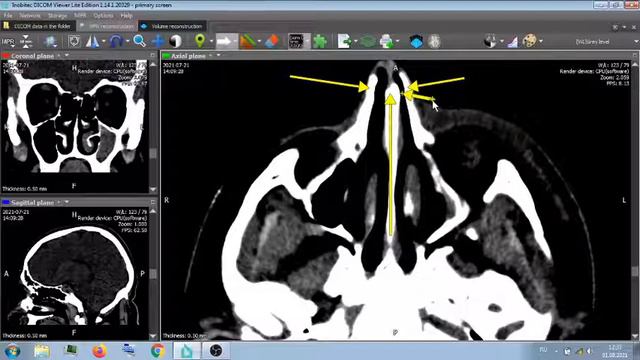The image size is (640, 360).
Task: Maximize the Sagittal plane panel
Action: click(x=153, y=202)
